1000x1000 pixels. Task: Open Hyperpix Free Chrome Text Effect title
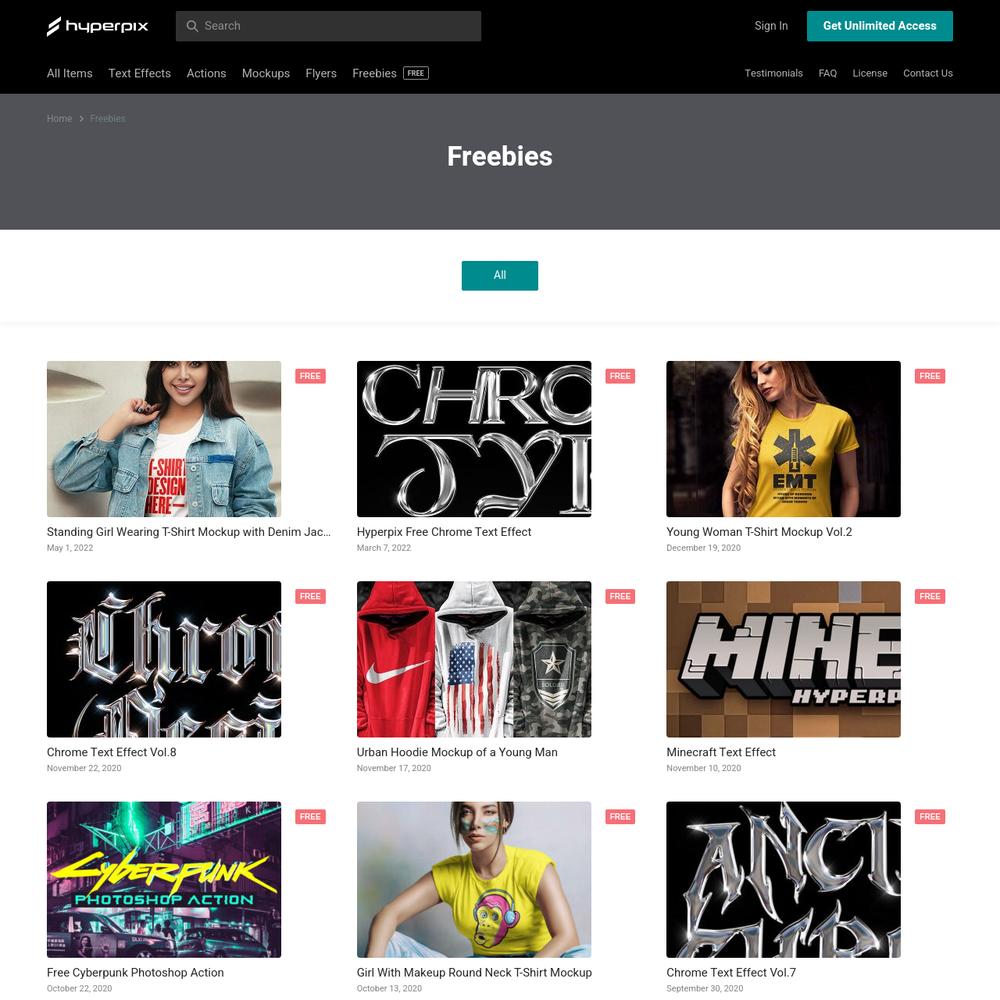444,532
